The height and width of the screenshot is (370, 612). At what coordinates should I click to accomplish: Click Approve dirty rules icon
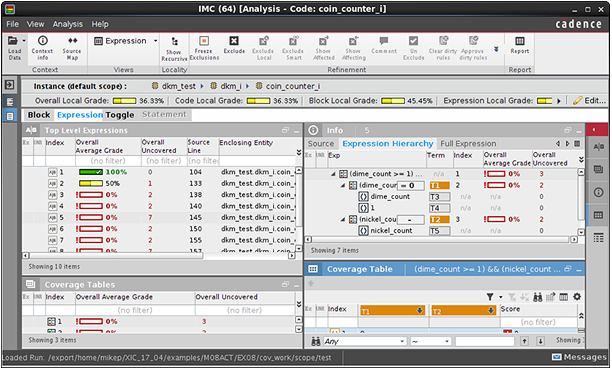pyautogui.click(x=473, y=41)
